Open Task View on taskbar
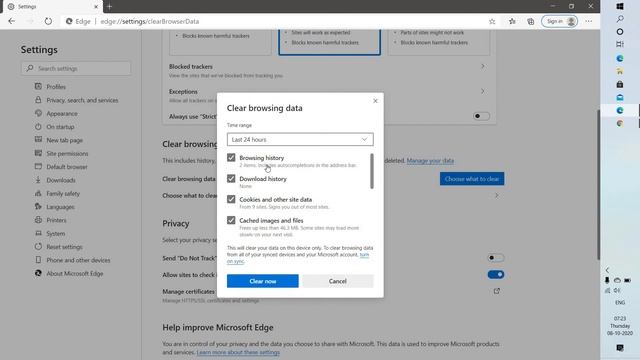This screenshot has width=640, height=360. click(x=620, y=44)
